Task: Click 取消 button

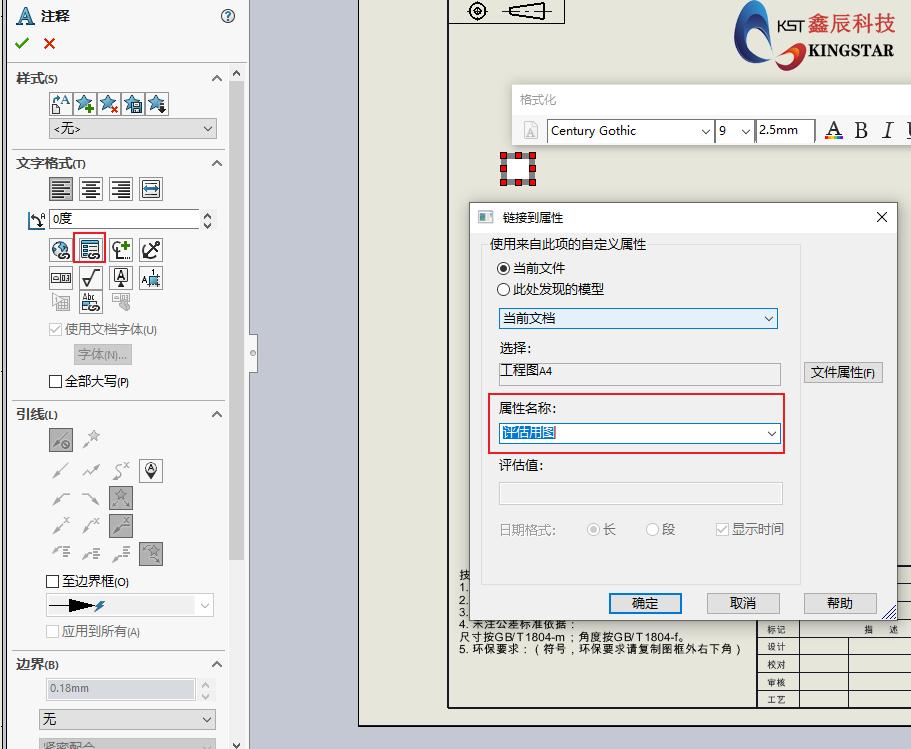Action: tap(743, 603)
